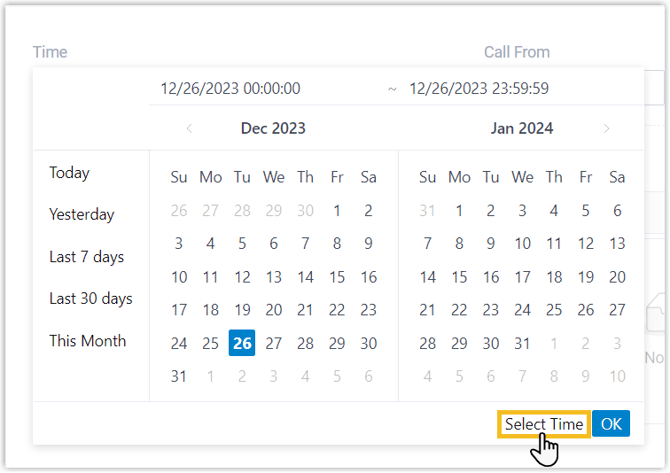Choose December 1 in the calendar
This screenshot has width=670, height=473.
click(337, 210)
